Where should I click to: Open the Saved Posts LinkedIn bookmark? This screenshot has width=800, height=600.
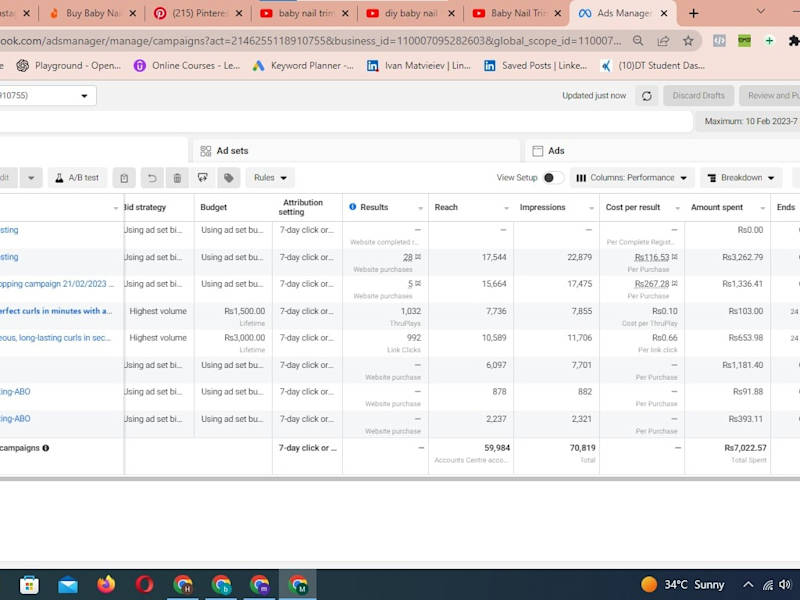coord(536,66)
